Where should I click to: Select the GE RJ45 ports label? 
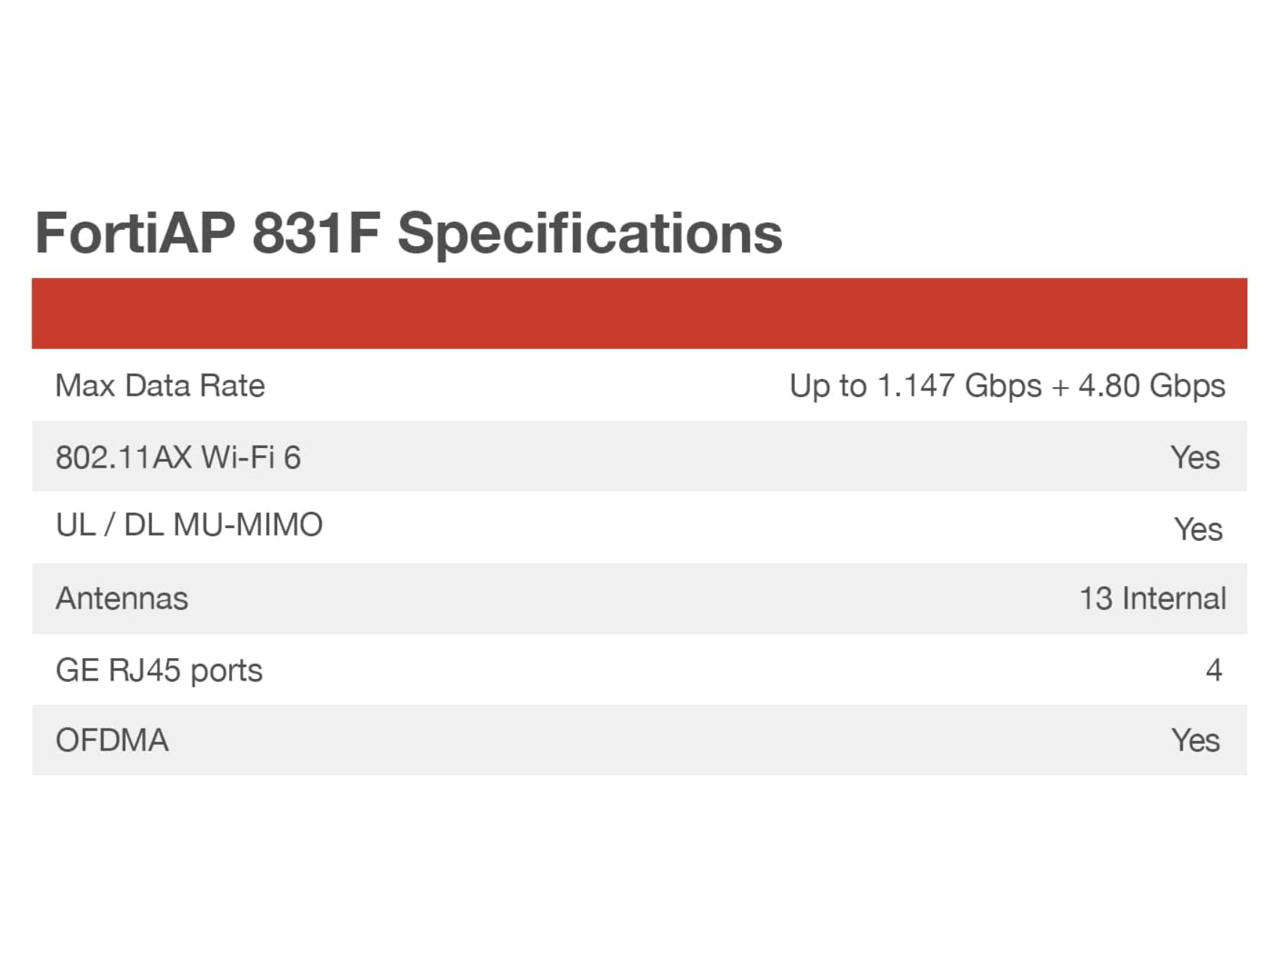(159, 670)
